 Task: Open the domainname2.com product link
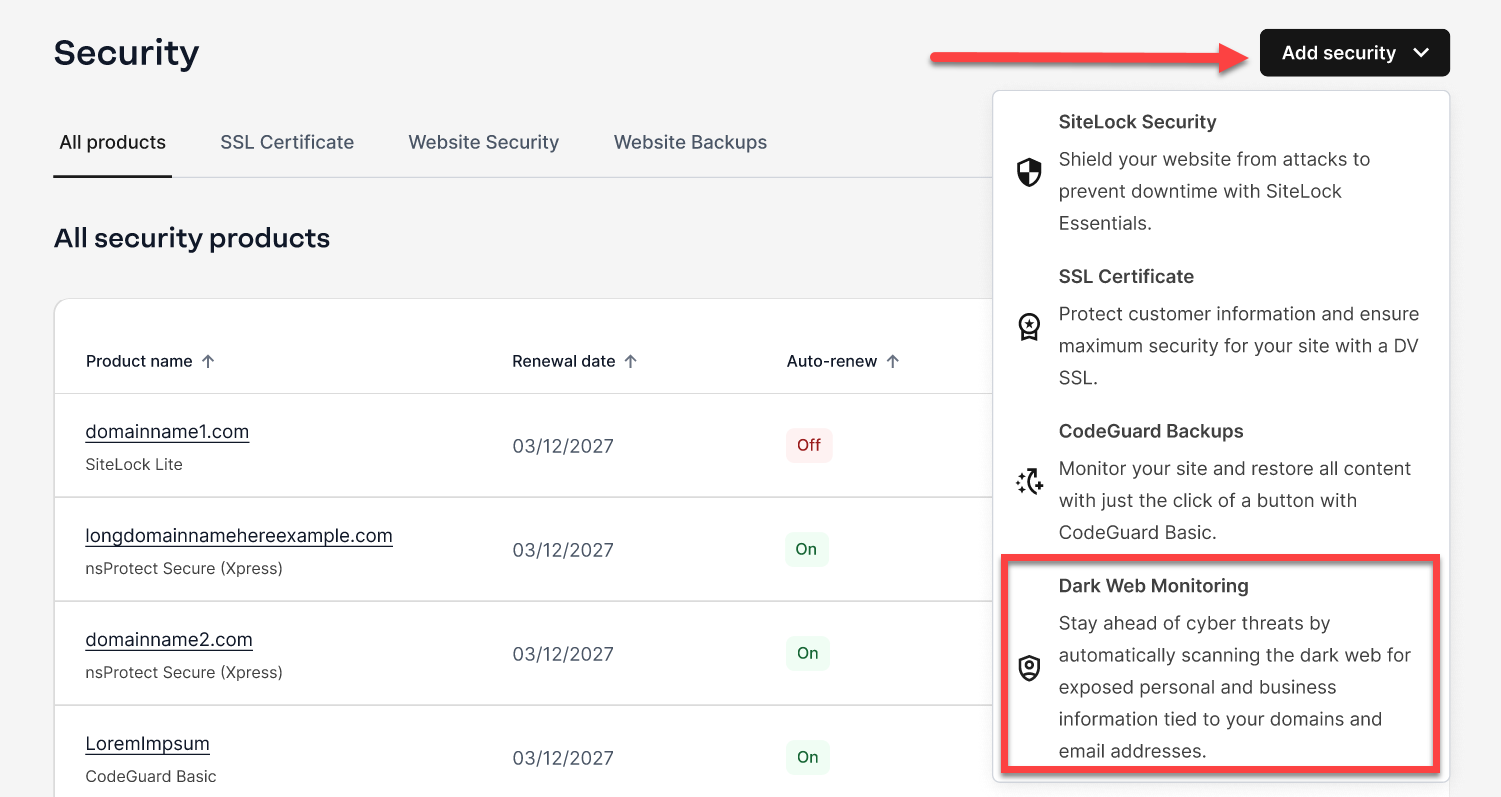169,640
